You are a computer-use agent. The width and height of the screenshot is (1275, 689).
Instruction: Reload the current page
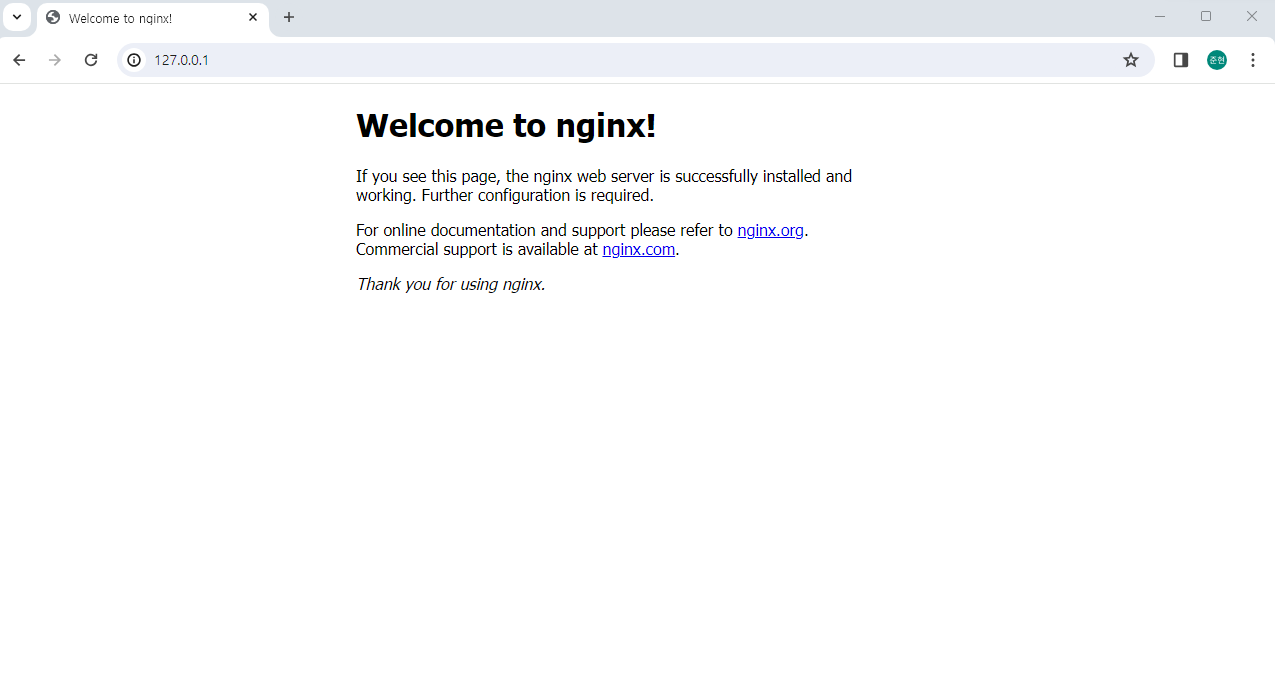click(91, 60)
